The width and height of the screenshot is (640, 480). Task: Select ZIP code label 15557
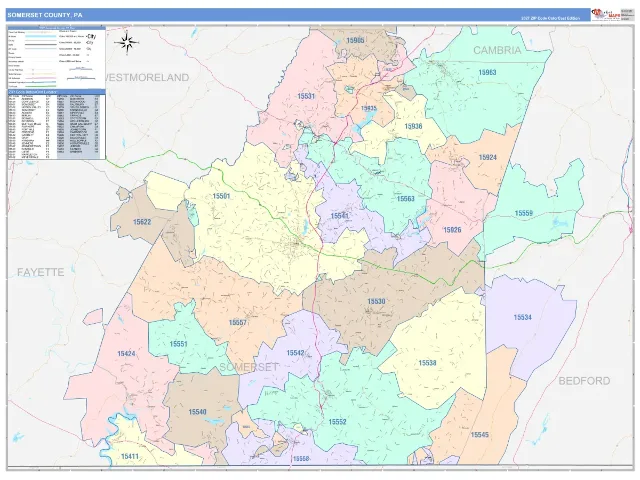238,322
